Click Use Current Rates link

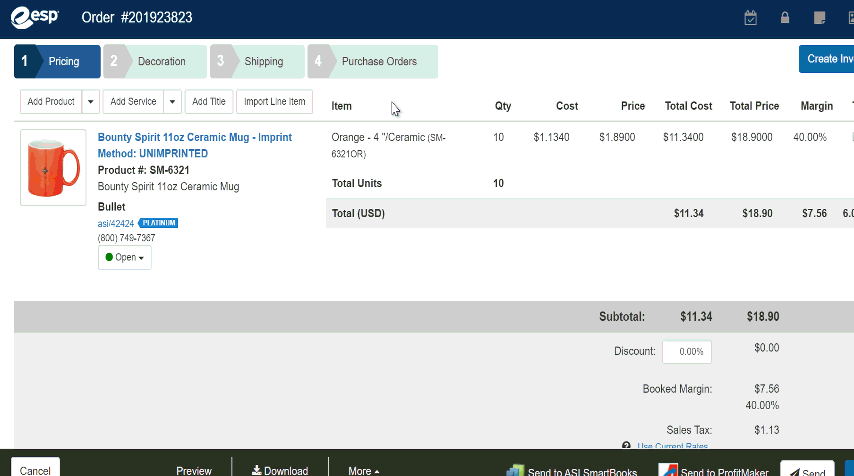(672, 446)
